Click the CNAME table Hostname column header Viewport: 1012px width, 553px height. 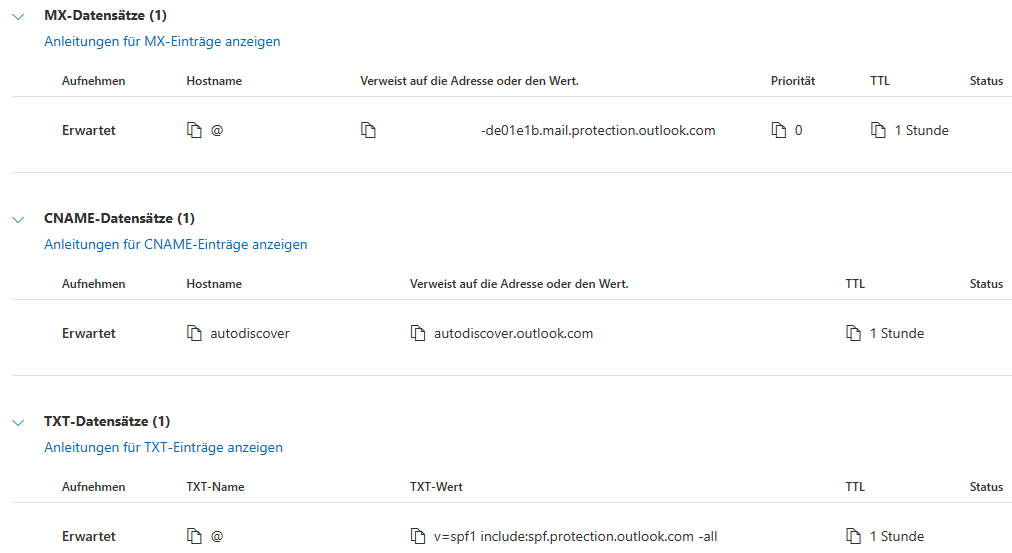214,284
